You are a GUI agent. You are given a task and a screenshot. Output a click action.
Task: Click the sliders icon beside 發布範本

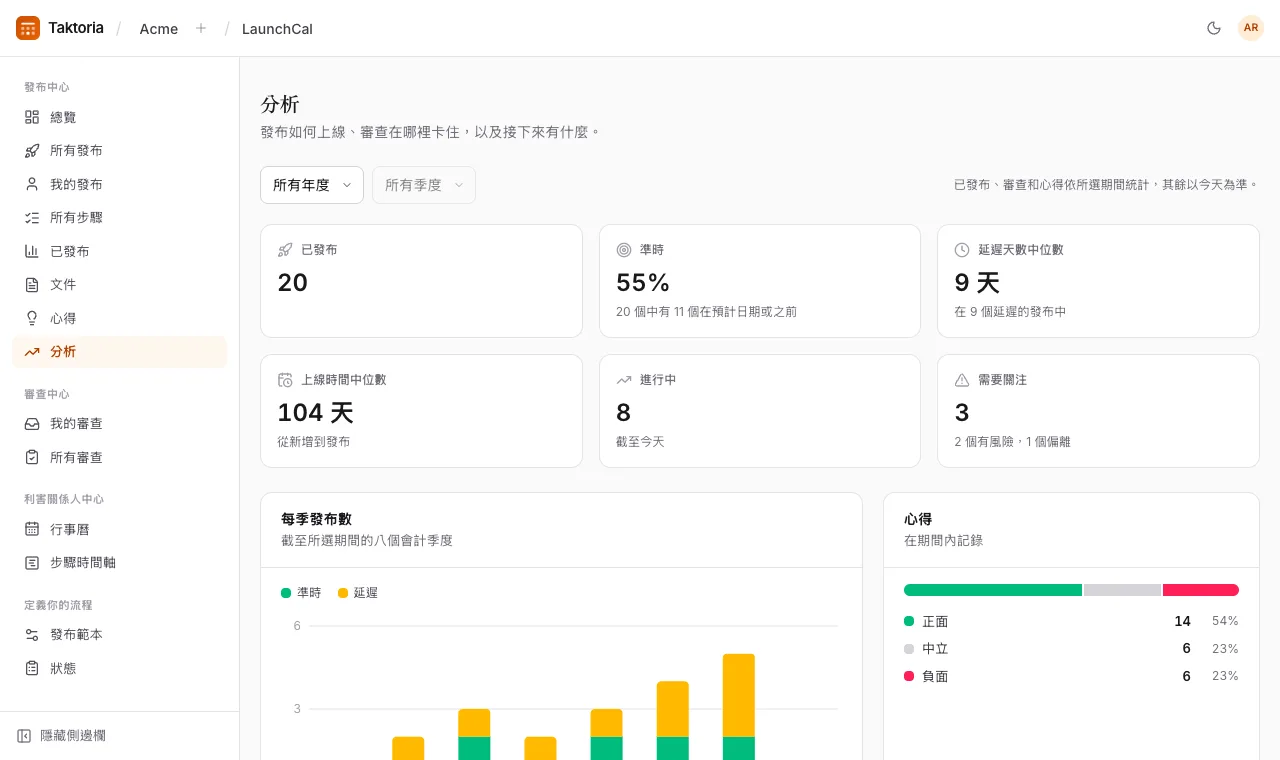coord(32,635)
